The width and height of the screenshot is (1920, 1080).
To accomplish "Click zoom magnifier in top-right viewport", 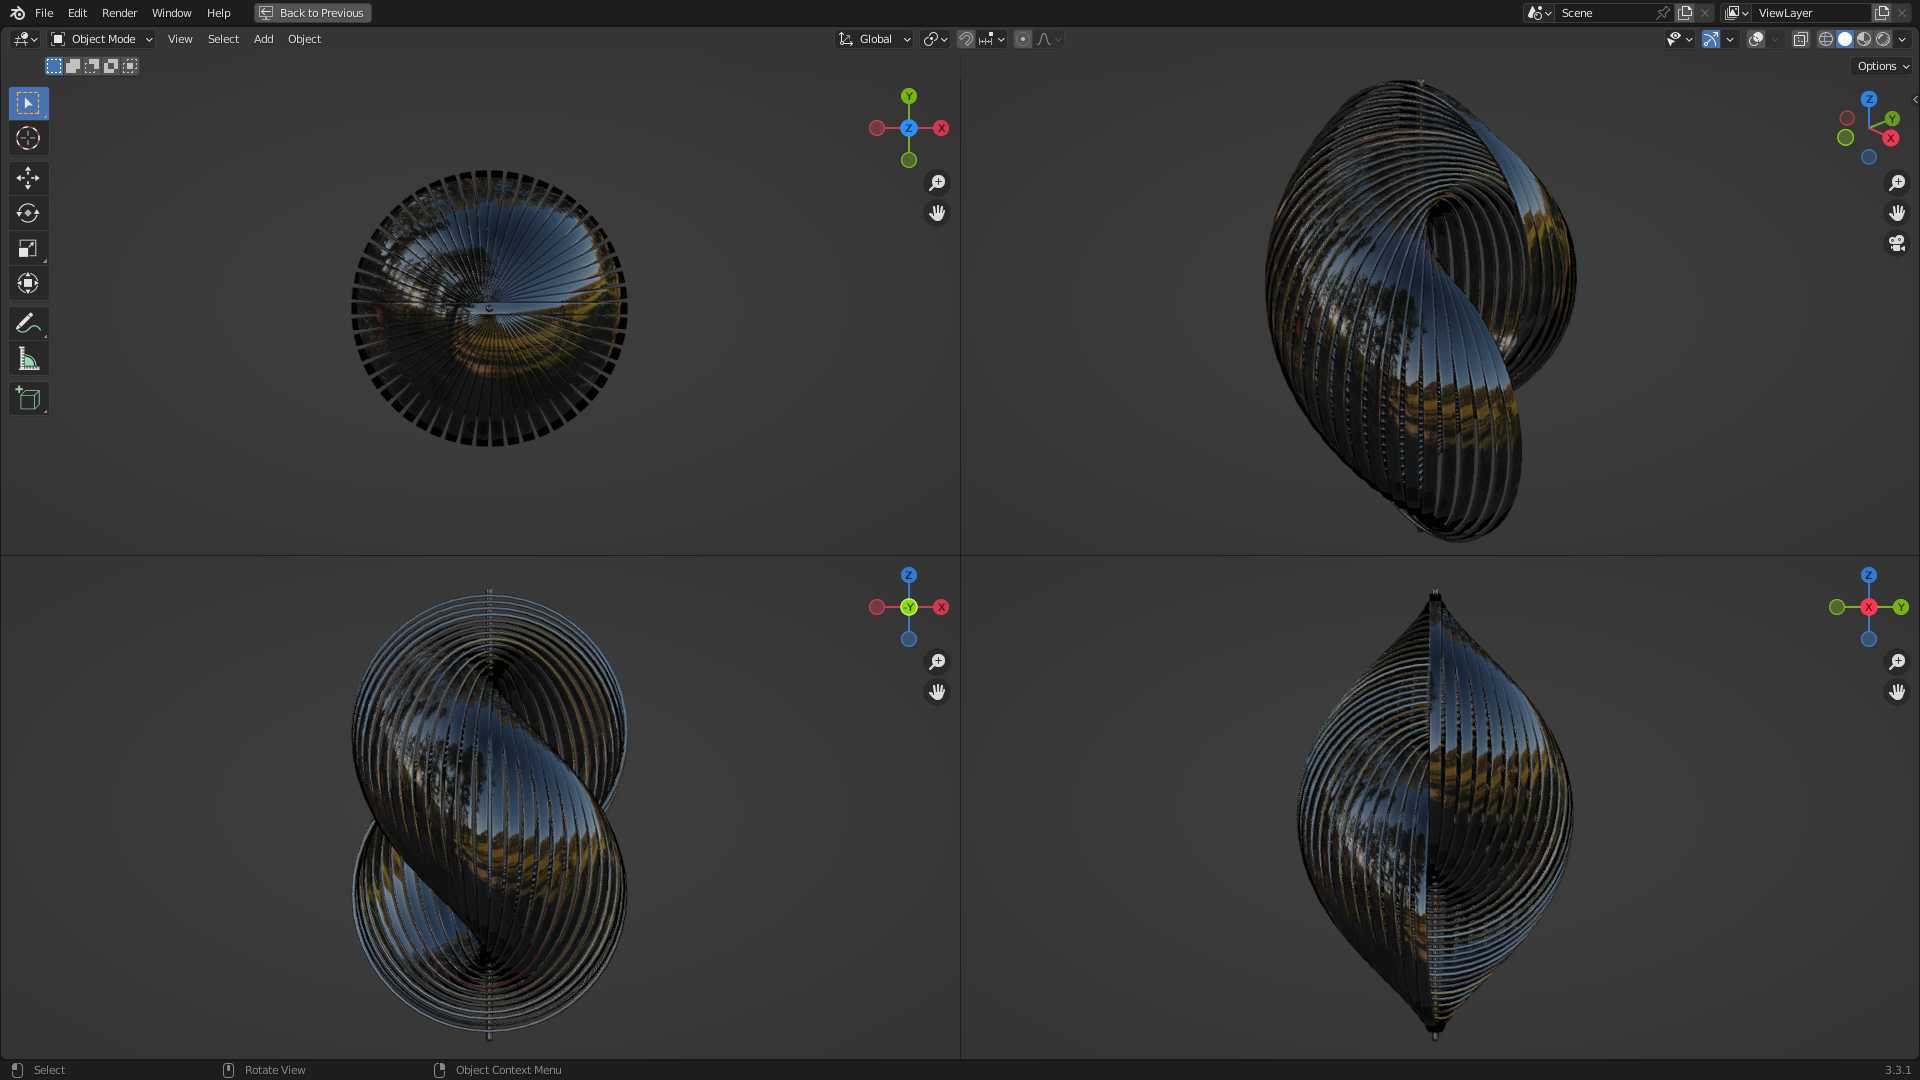I will [1897, 183].
